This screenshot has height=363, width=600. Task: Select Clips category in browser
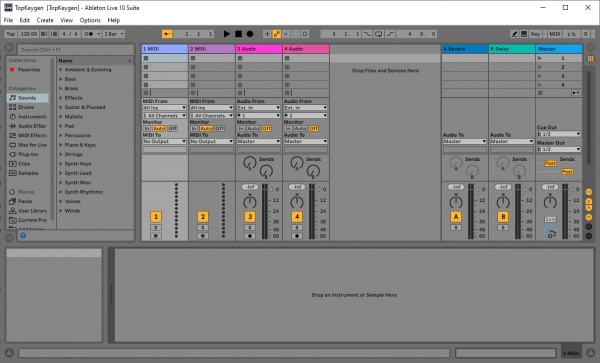[x=28, y=164]
